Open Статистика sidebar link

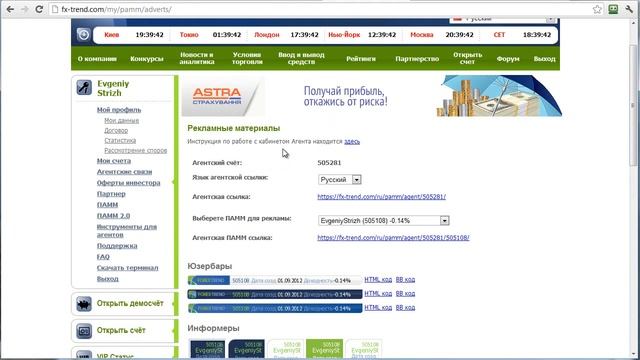pos(120,140)
